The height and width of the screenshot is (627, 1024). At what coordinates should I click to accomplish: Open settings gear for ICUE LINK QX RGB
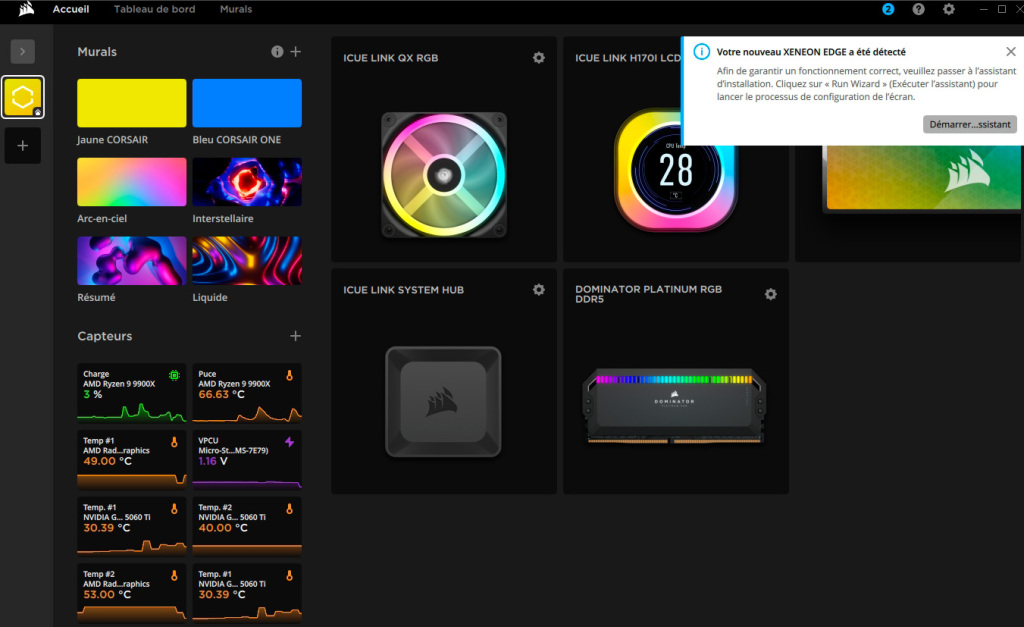click(x=539, y=58)
